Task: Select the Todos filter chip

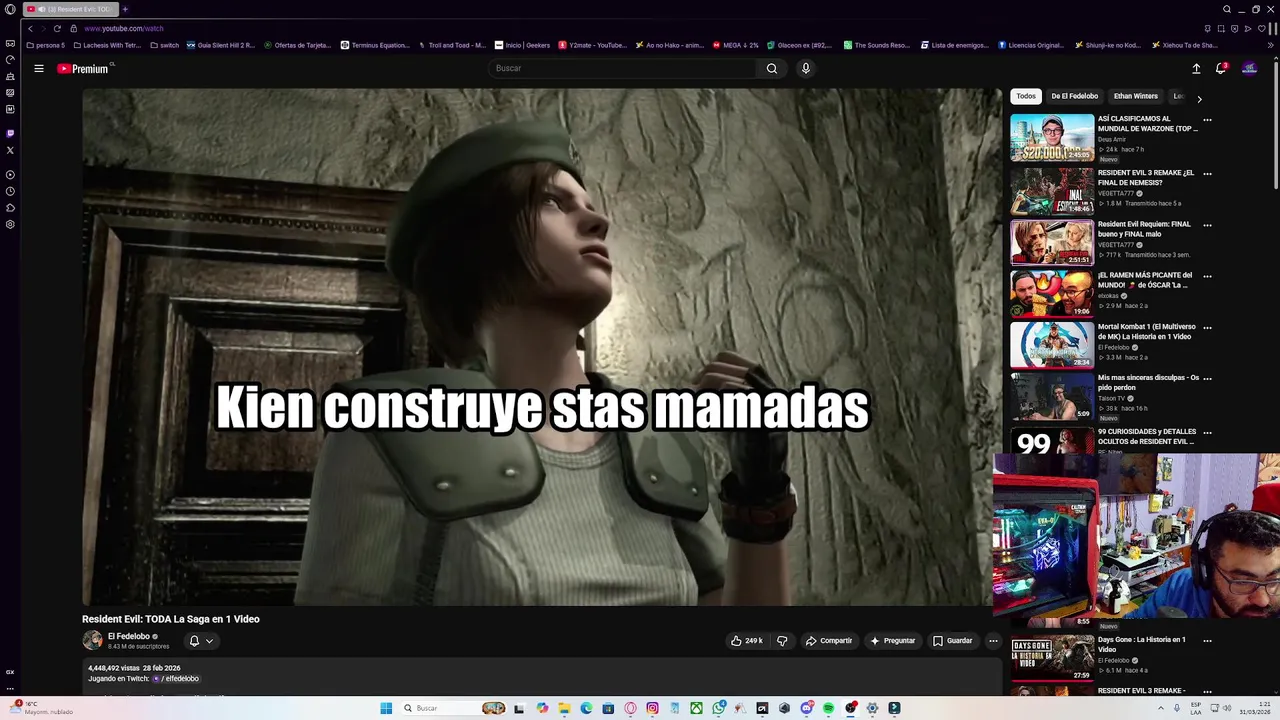Action: [1026, 96]
